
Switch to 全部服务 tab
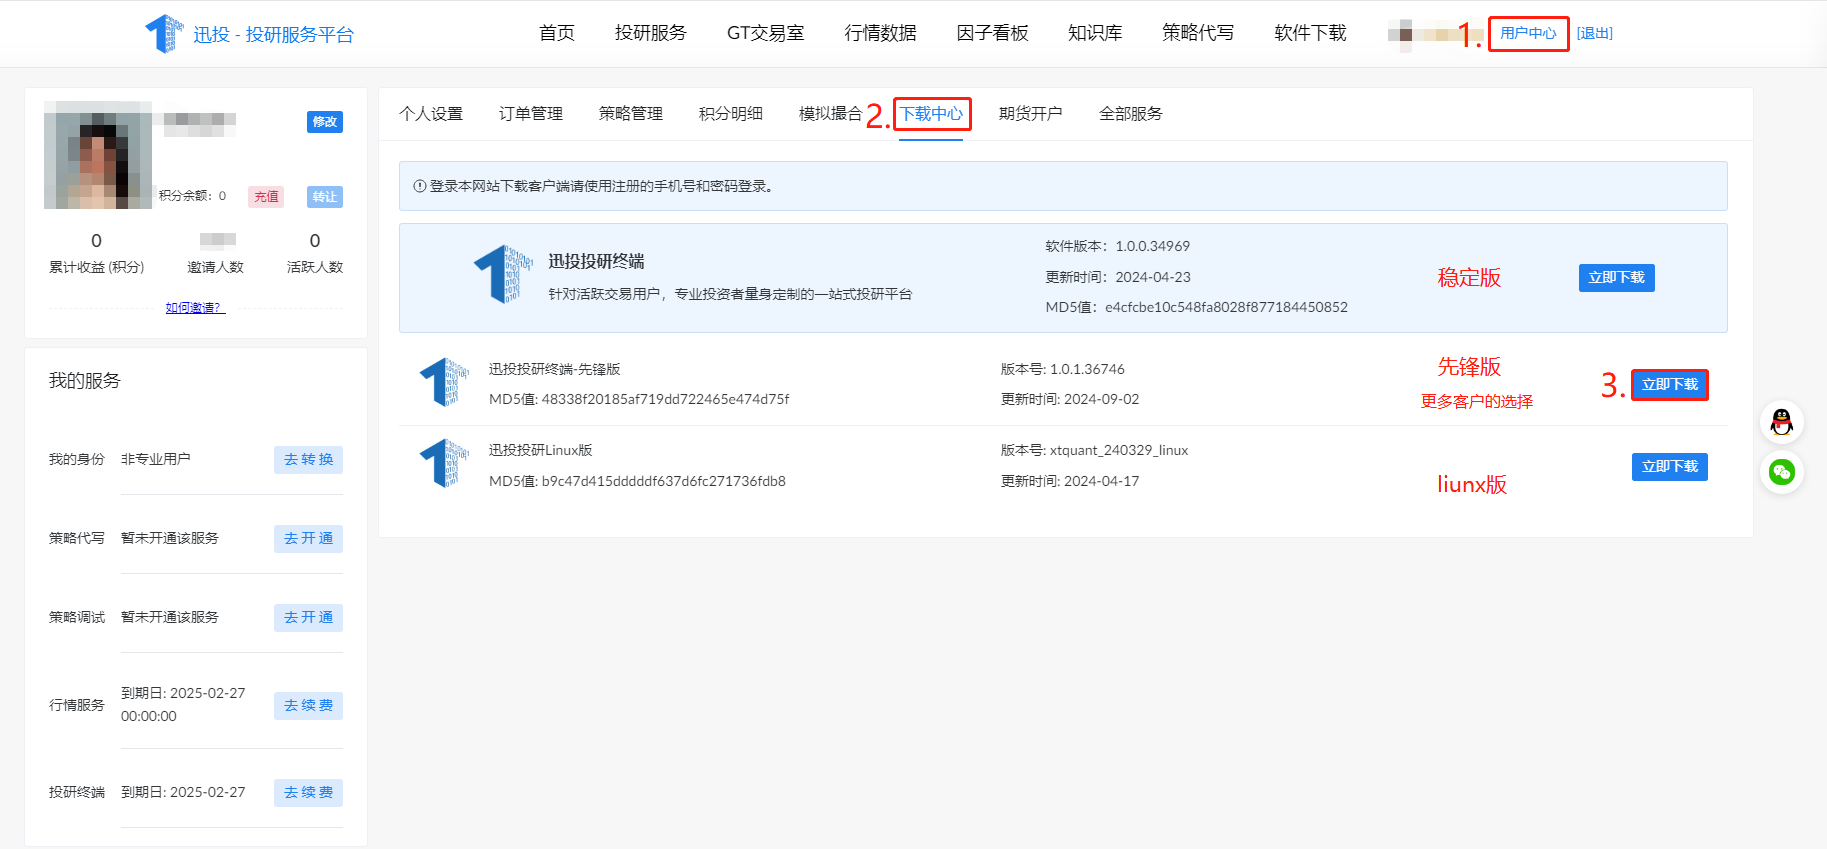1131,114
